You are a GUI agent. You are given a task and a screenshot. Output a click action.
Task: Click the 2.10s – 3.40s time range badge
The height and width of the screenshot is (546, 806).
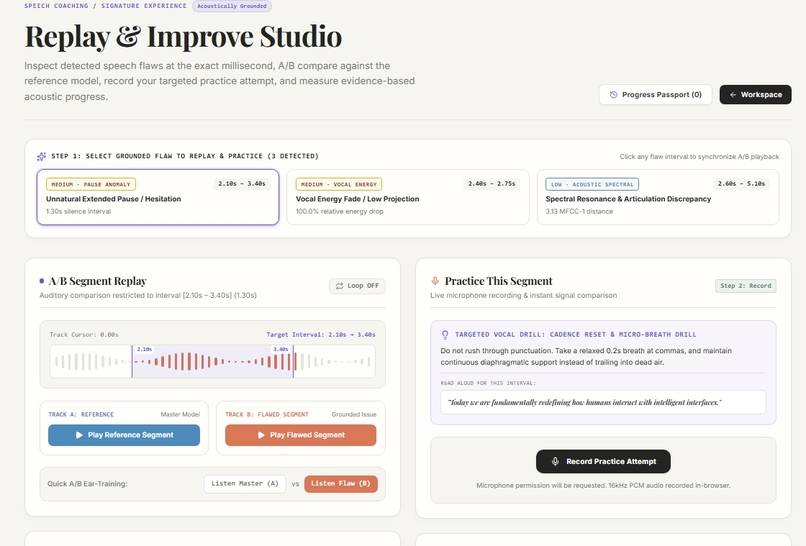(242, 184)
